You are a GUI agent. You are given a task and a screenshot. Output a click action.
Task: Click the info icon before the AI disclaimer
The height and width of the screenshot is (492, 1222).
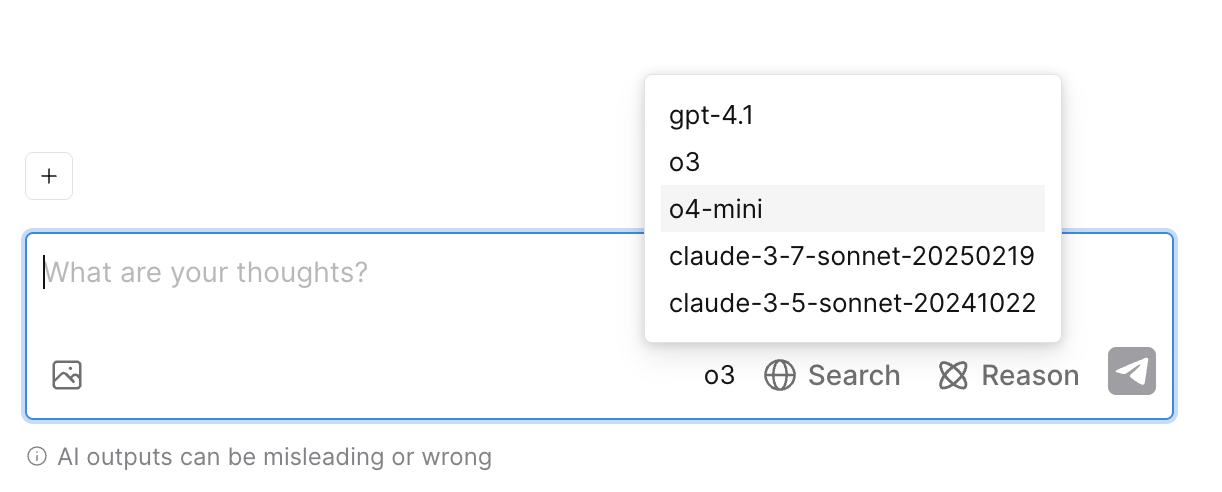37,458
